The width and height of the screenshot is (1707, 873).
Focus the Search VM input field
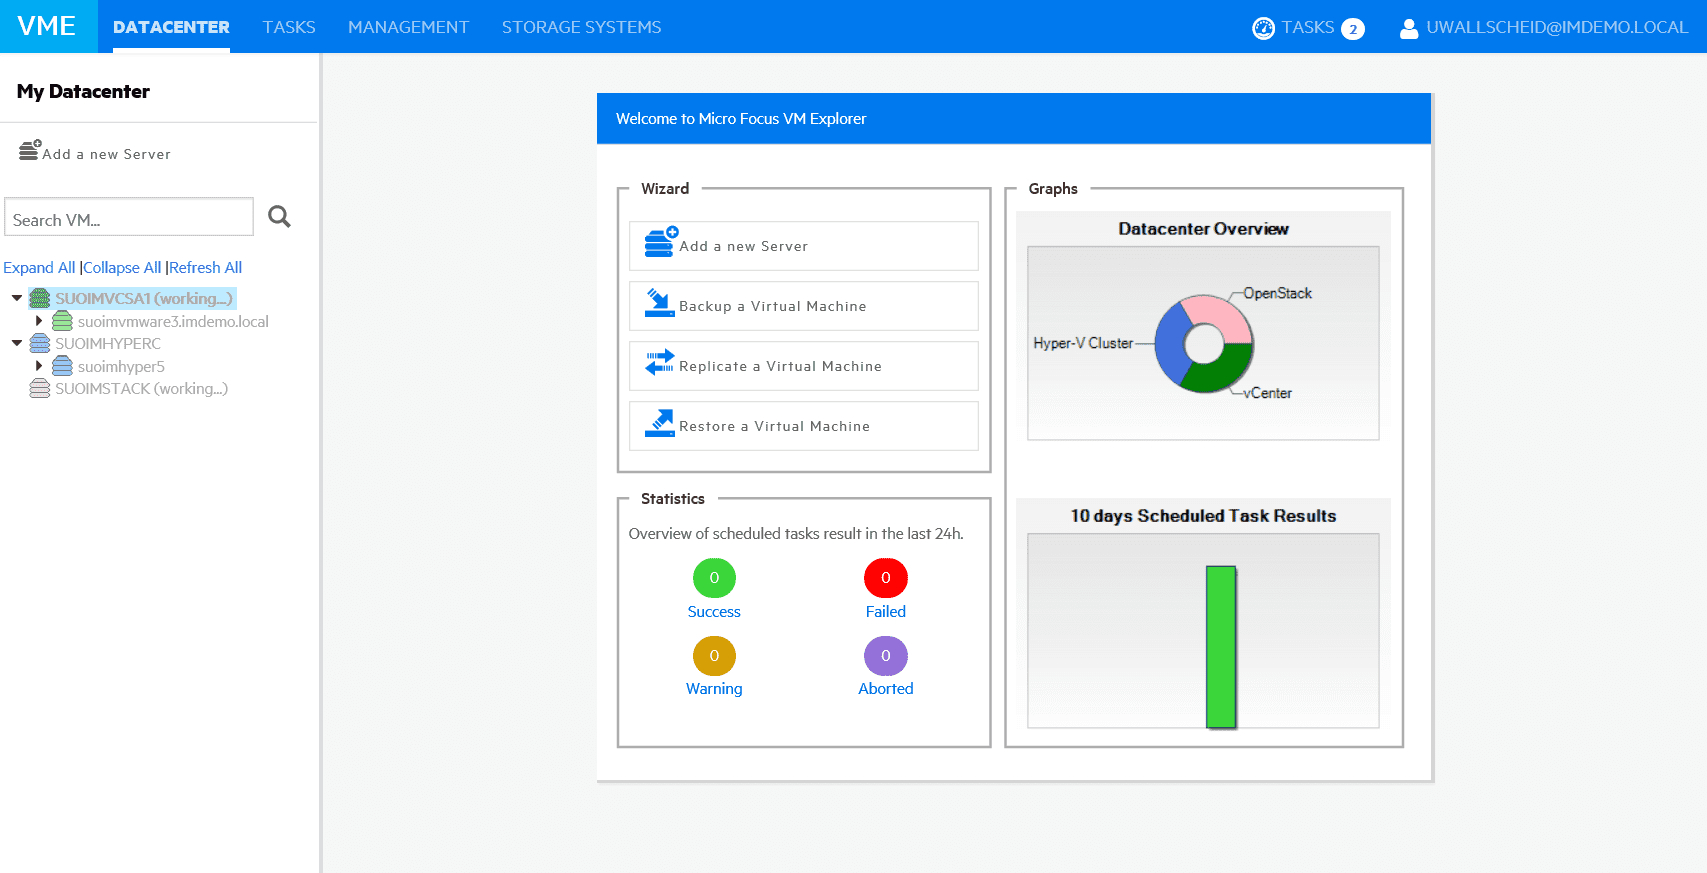point(129,217)
